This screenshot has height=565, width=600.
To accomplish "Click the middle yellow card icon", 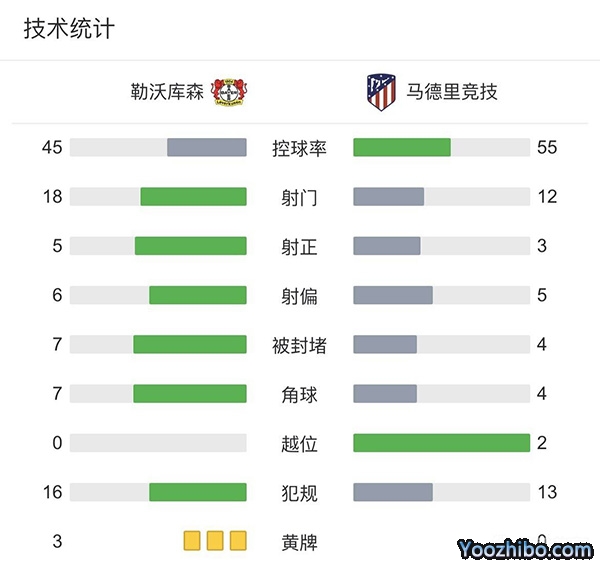I will (215, 541).
